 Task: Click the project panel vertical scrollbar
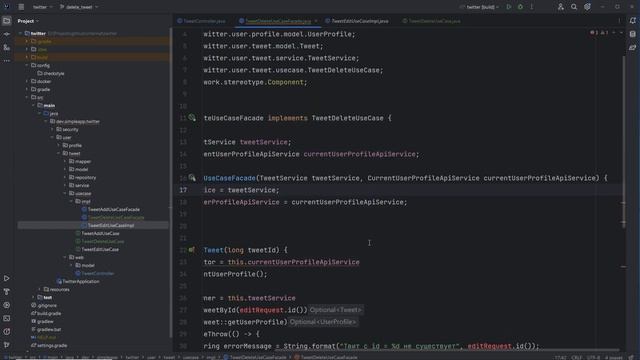pyautogui.click(x=170, y=184)
